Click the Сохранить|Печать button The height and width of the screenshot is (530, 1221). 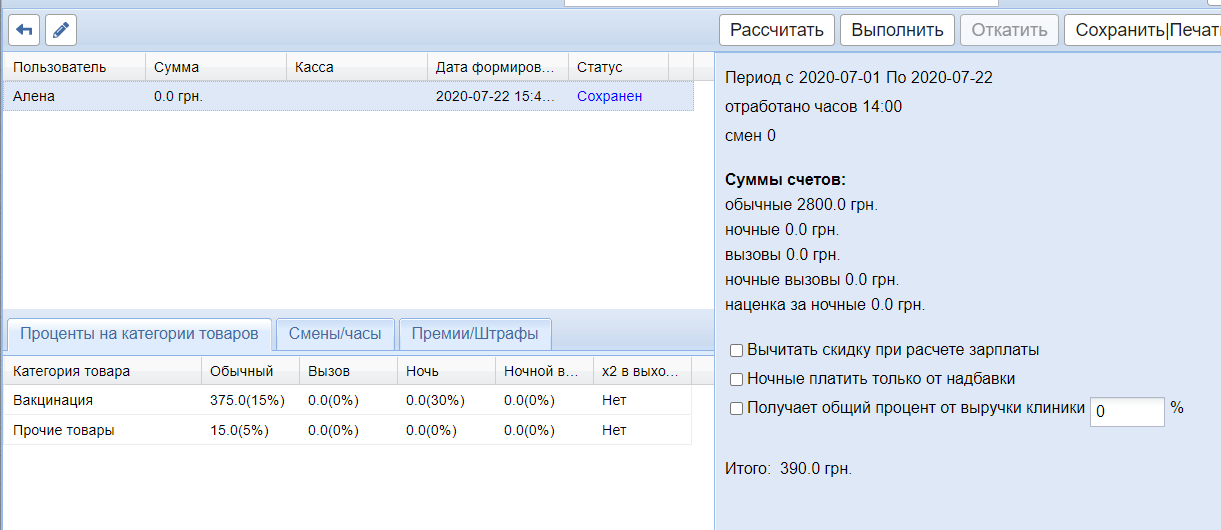click(1142, 30)
